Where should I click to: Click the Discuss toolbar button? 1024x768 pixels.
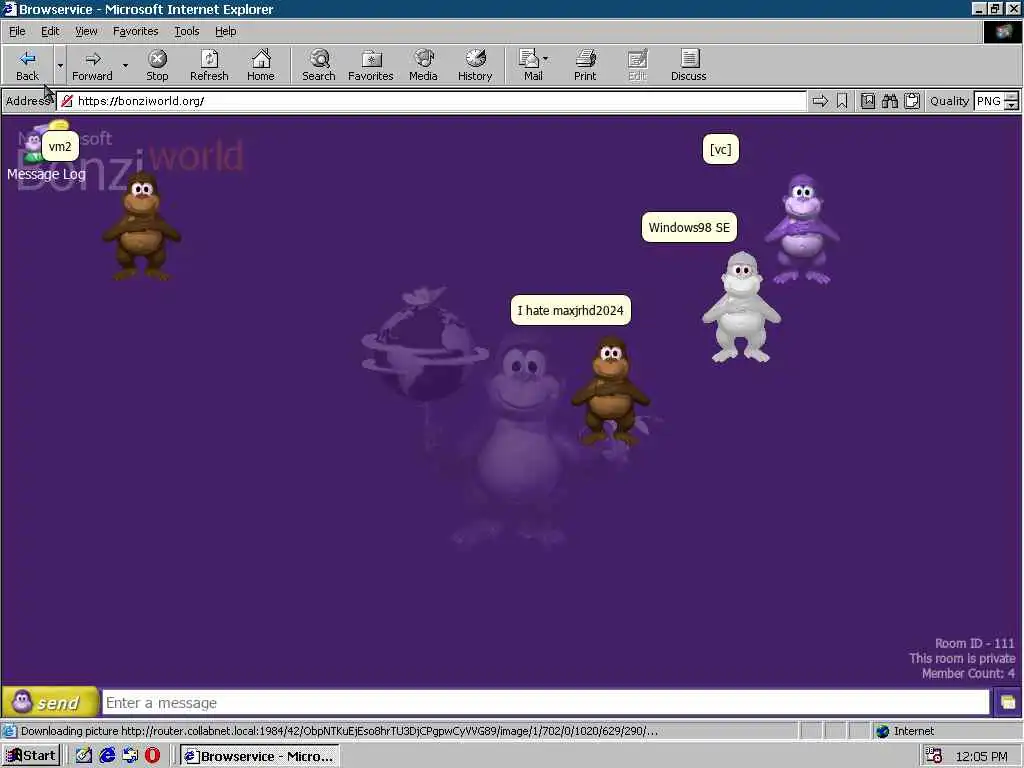click(688, 65)
